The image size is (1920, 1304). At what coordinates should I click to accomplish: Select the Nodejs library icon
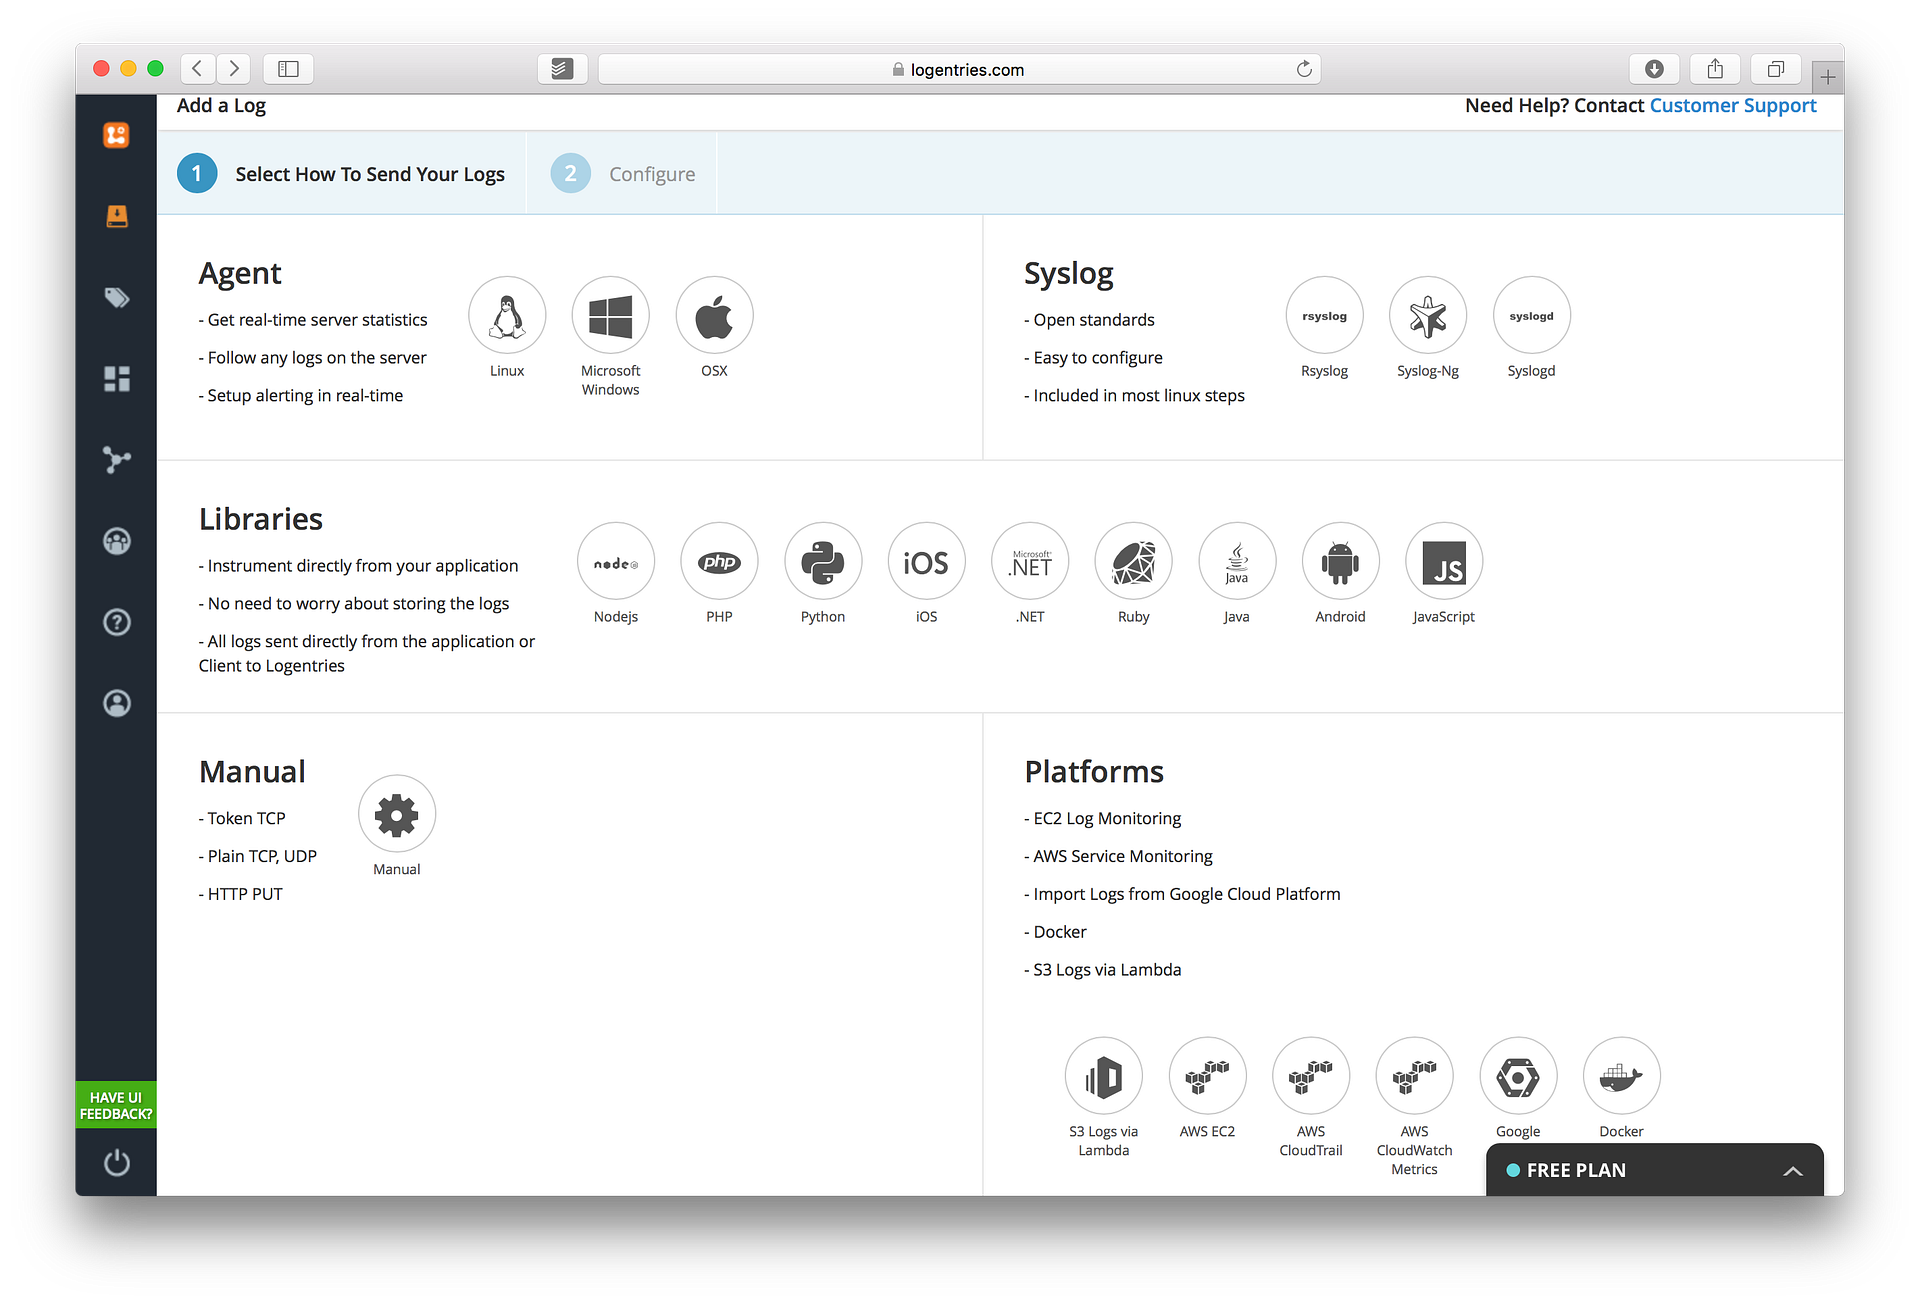(x=616, y=562)
